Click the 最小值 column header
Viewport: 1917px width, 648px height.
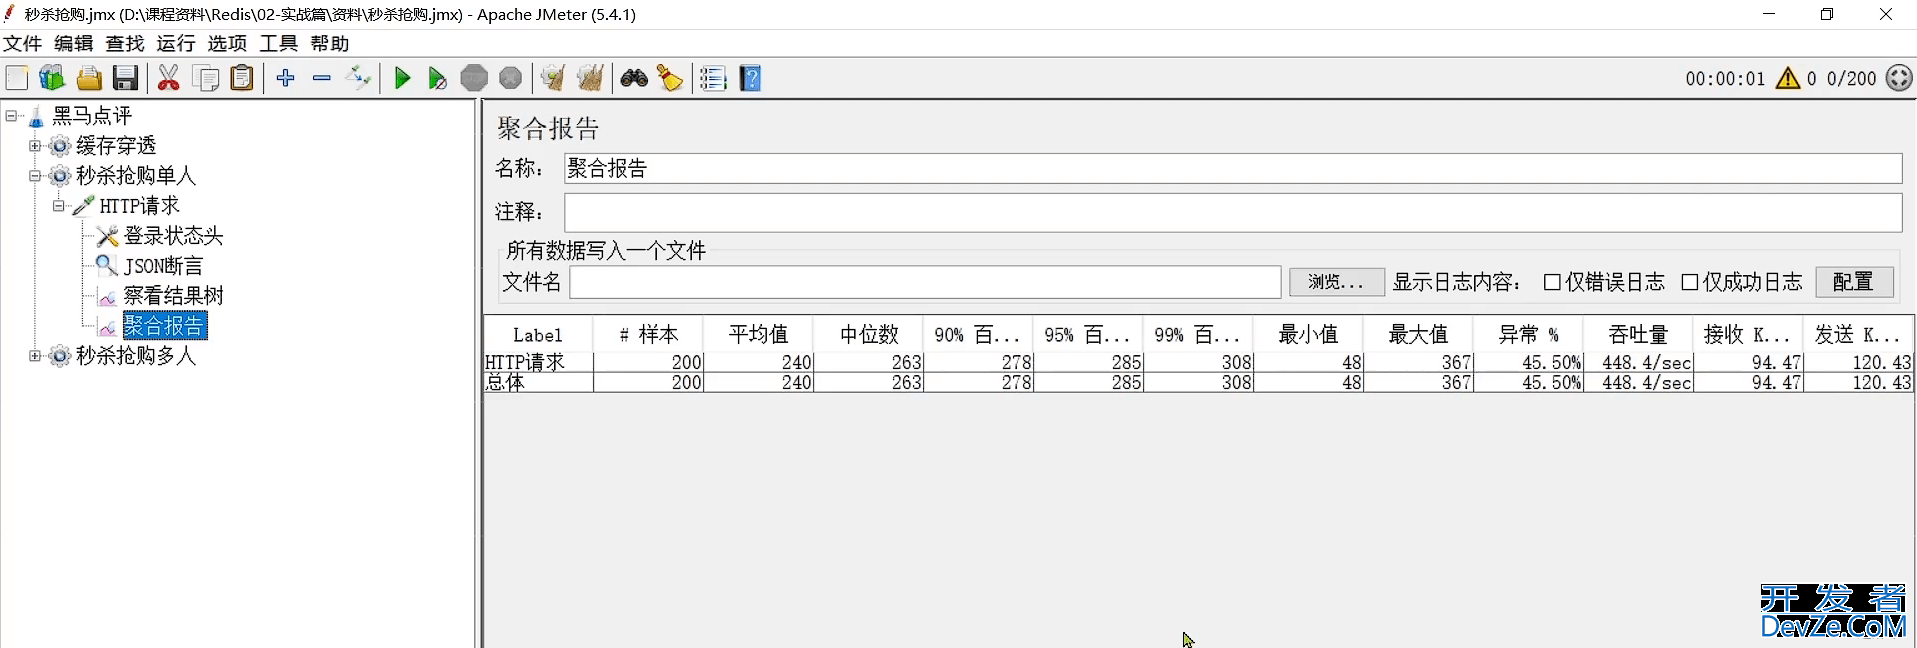click(x=1308, y=334)
